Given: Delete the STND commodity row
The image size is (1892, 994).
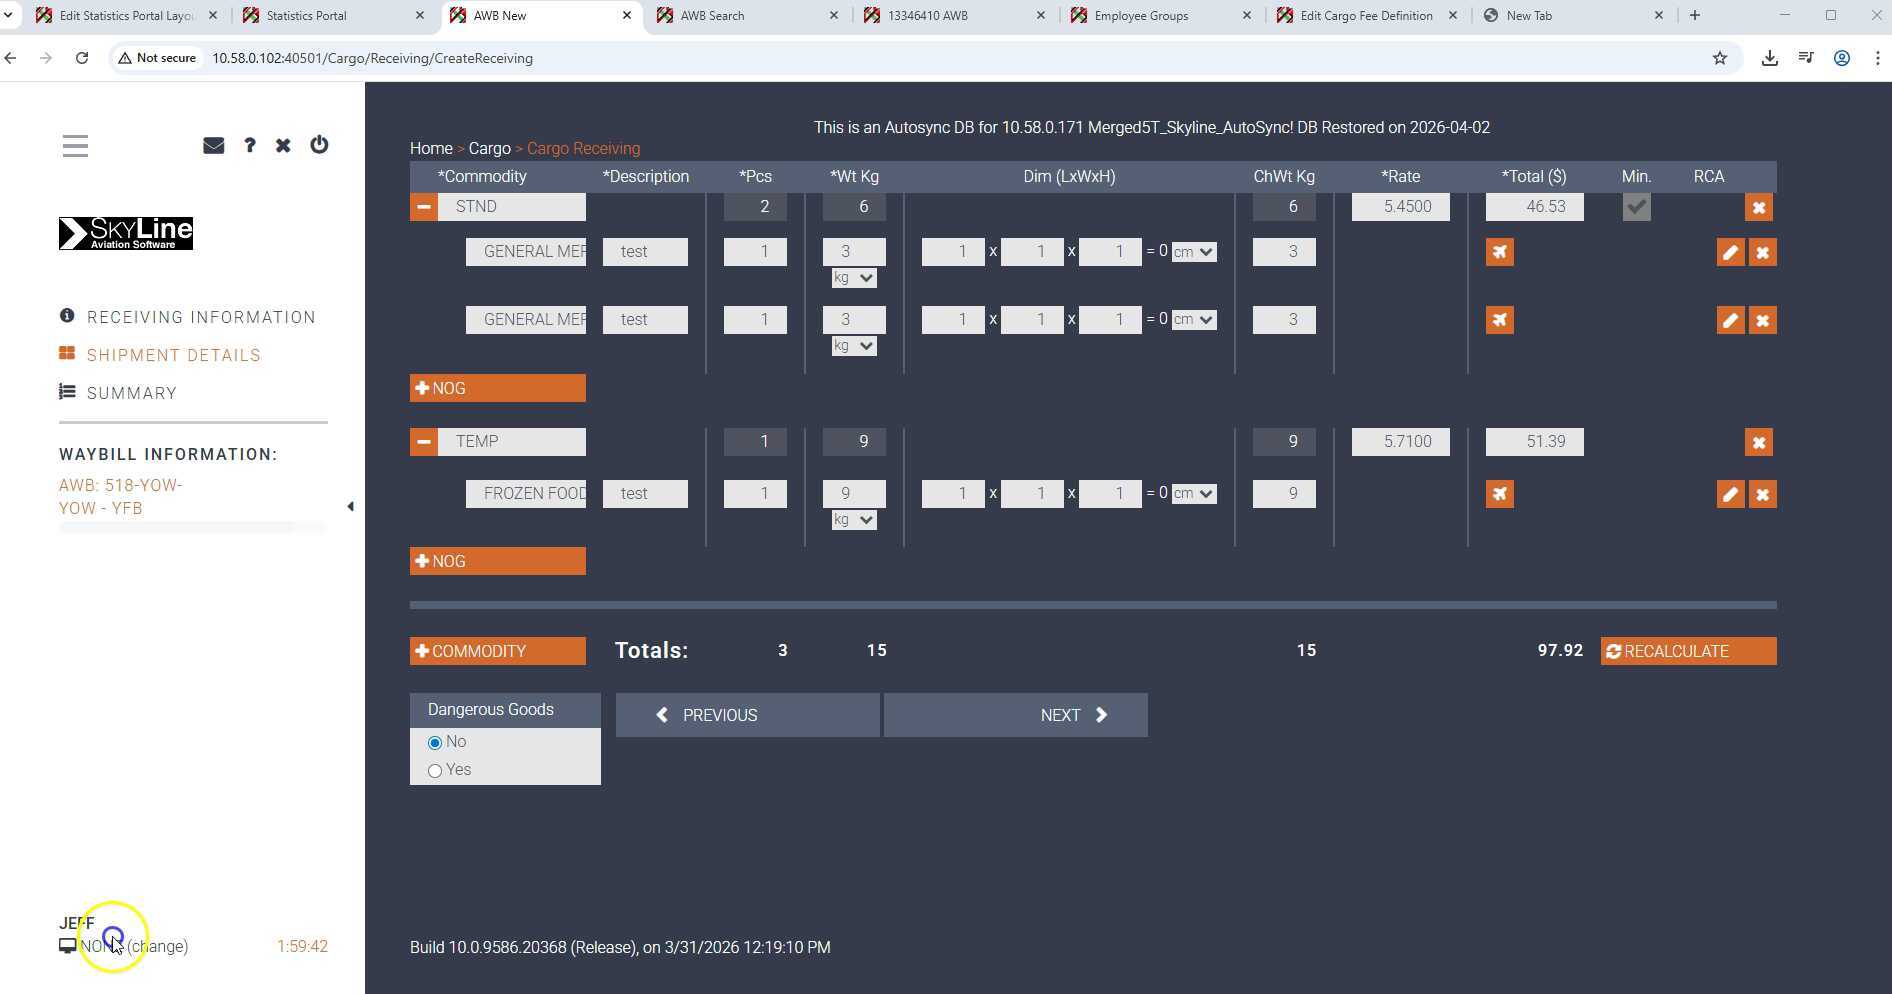Looking at the screenshot, I should pyautogui.click(x=1758, y=207).
